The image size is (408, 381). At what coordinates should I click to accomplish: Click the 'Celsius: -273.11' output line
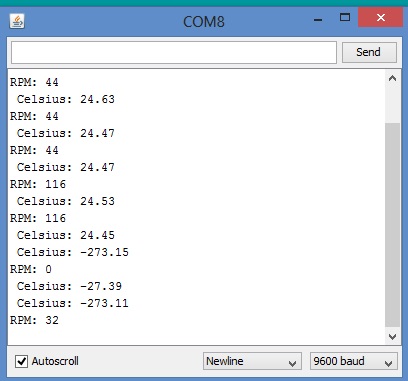point(73,303)
